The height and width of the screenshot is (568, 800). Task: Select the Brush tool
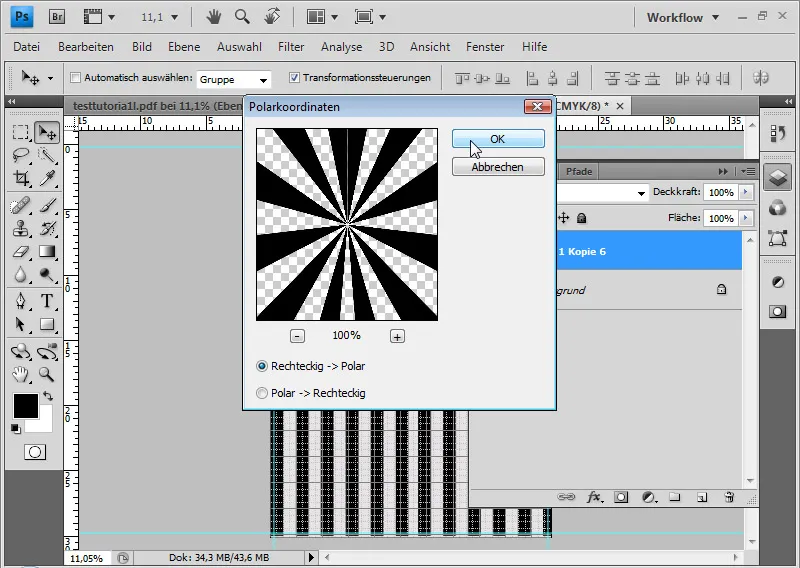pos(47,205)
